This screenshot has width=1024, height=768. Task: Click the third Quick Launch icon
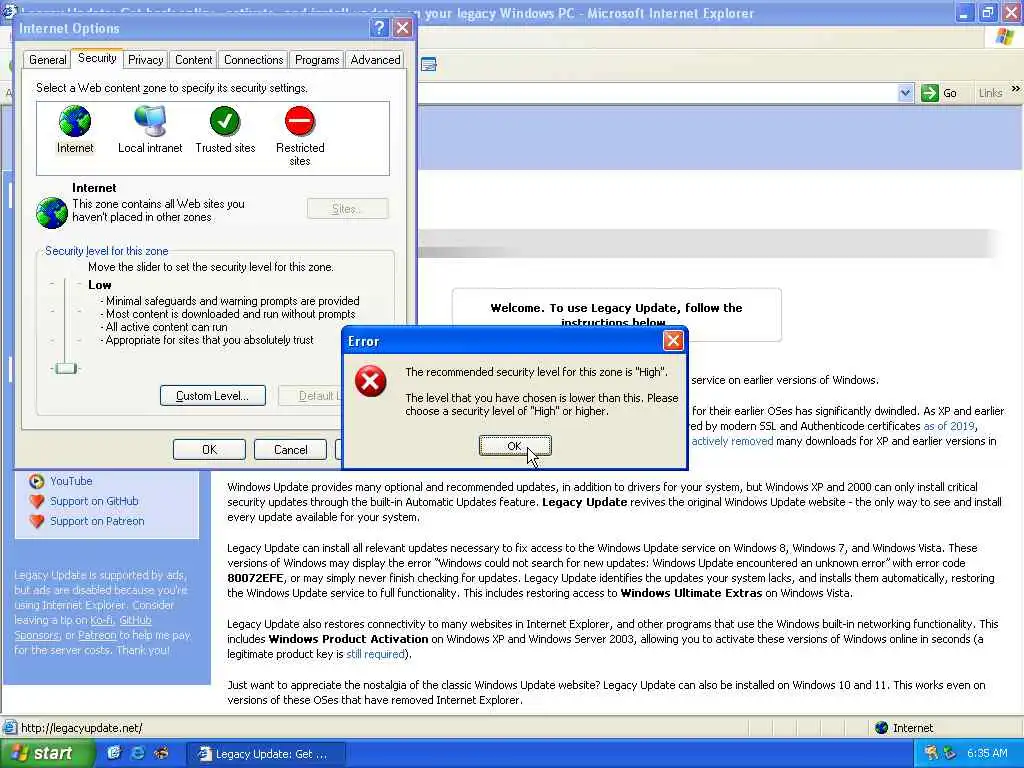coord(161,753)
